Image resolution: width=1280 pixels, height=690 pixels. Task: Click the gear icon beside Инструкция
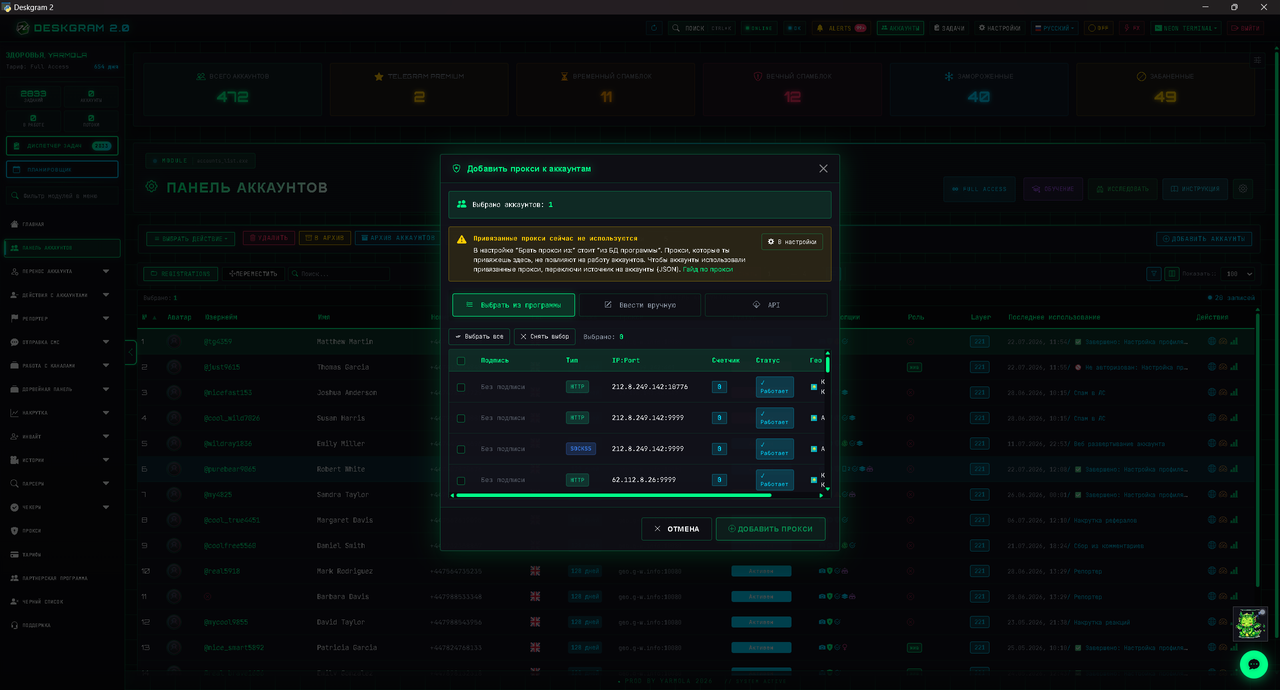click(x=1243, y=188)
